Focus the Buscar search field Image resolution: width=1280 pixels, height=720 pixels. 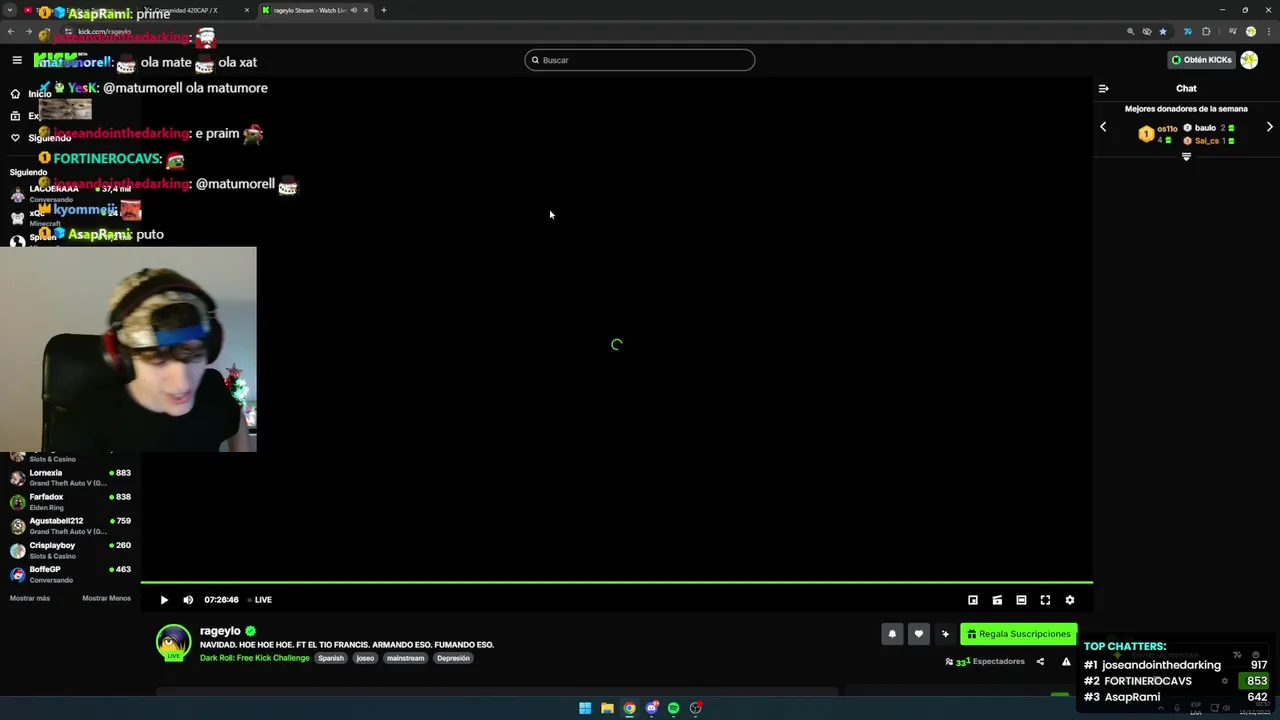640,60
